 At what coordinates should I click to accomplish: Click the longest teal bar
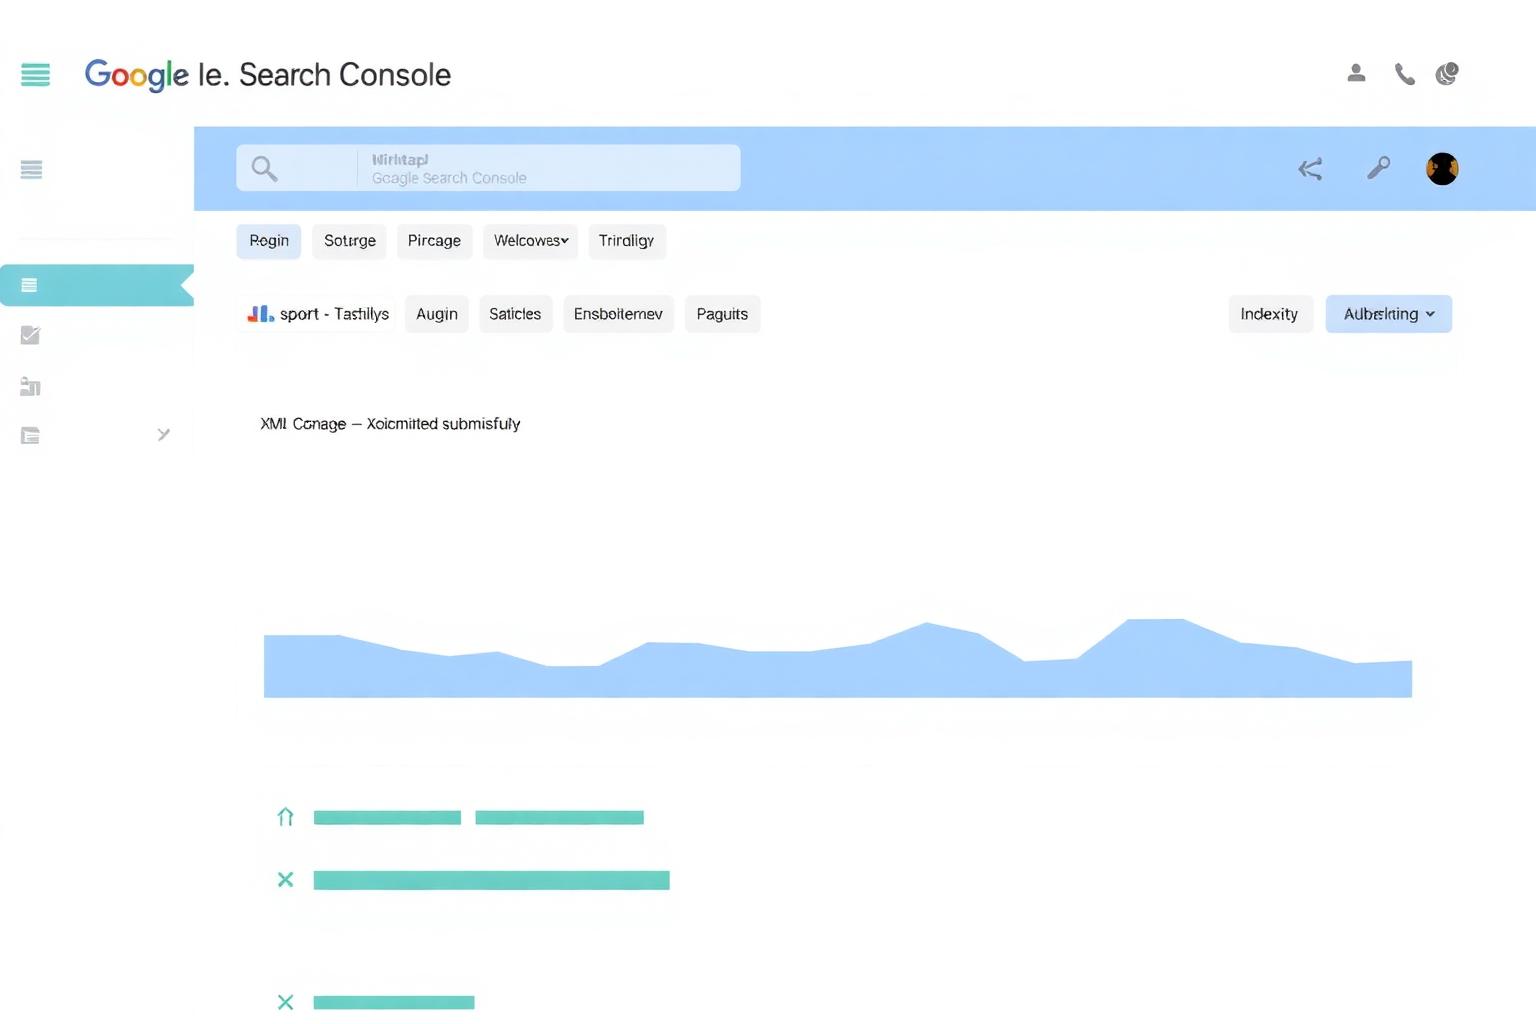491,880
